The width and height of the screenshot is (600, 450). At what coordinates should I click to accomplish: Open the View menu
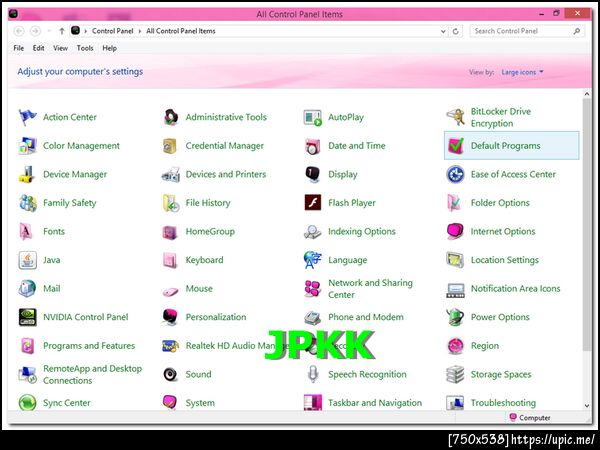pos(60,48)
